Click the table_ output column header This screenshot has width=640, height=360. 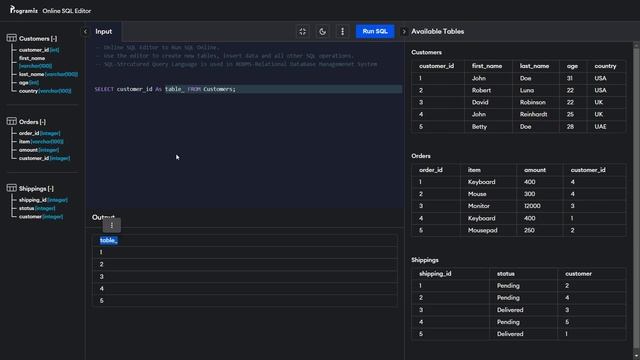click(109, 240)
